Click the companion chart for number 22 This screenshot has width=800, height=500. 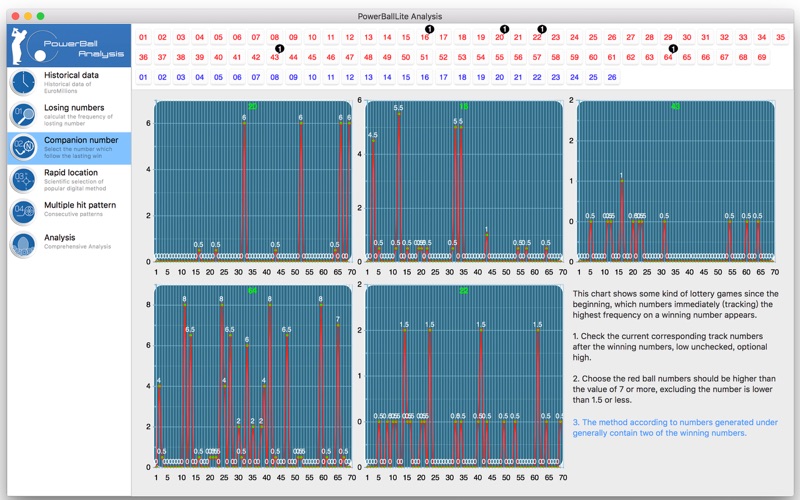click(x=464, y=376)
